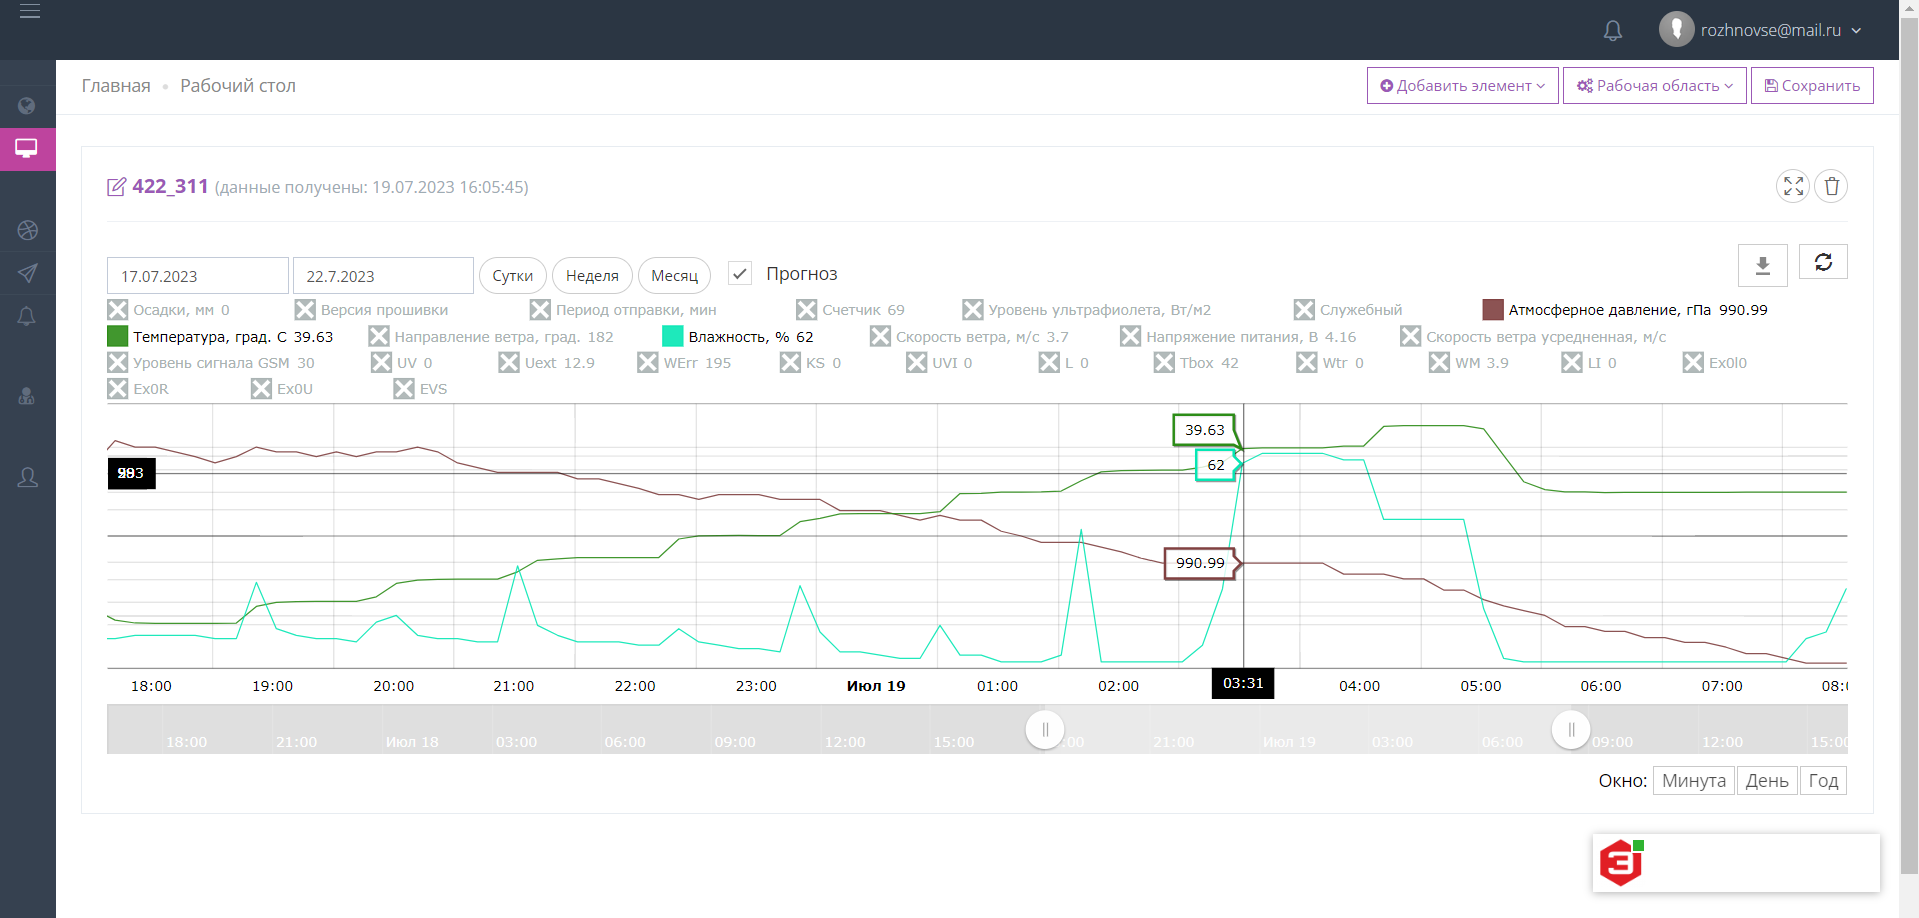Open paper plane icon in sidebar
The width and height of the screenshot is (1919, 918).
27,273
